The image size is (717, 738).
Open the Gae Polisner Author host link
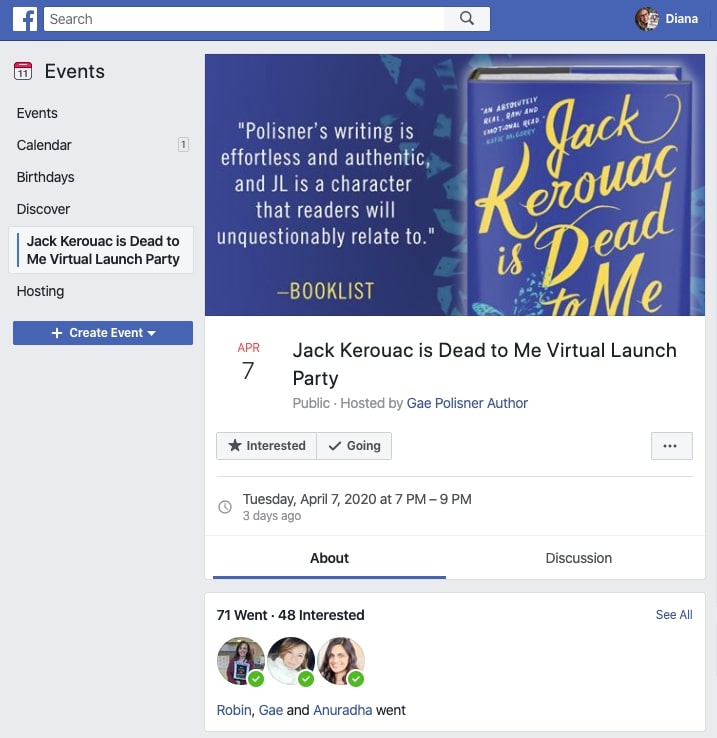tap(467, 403)
